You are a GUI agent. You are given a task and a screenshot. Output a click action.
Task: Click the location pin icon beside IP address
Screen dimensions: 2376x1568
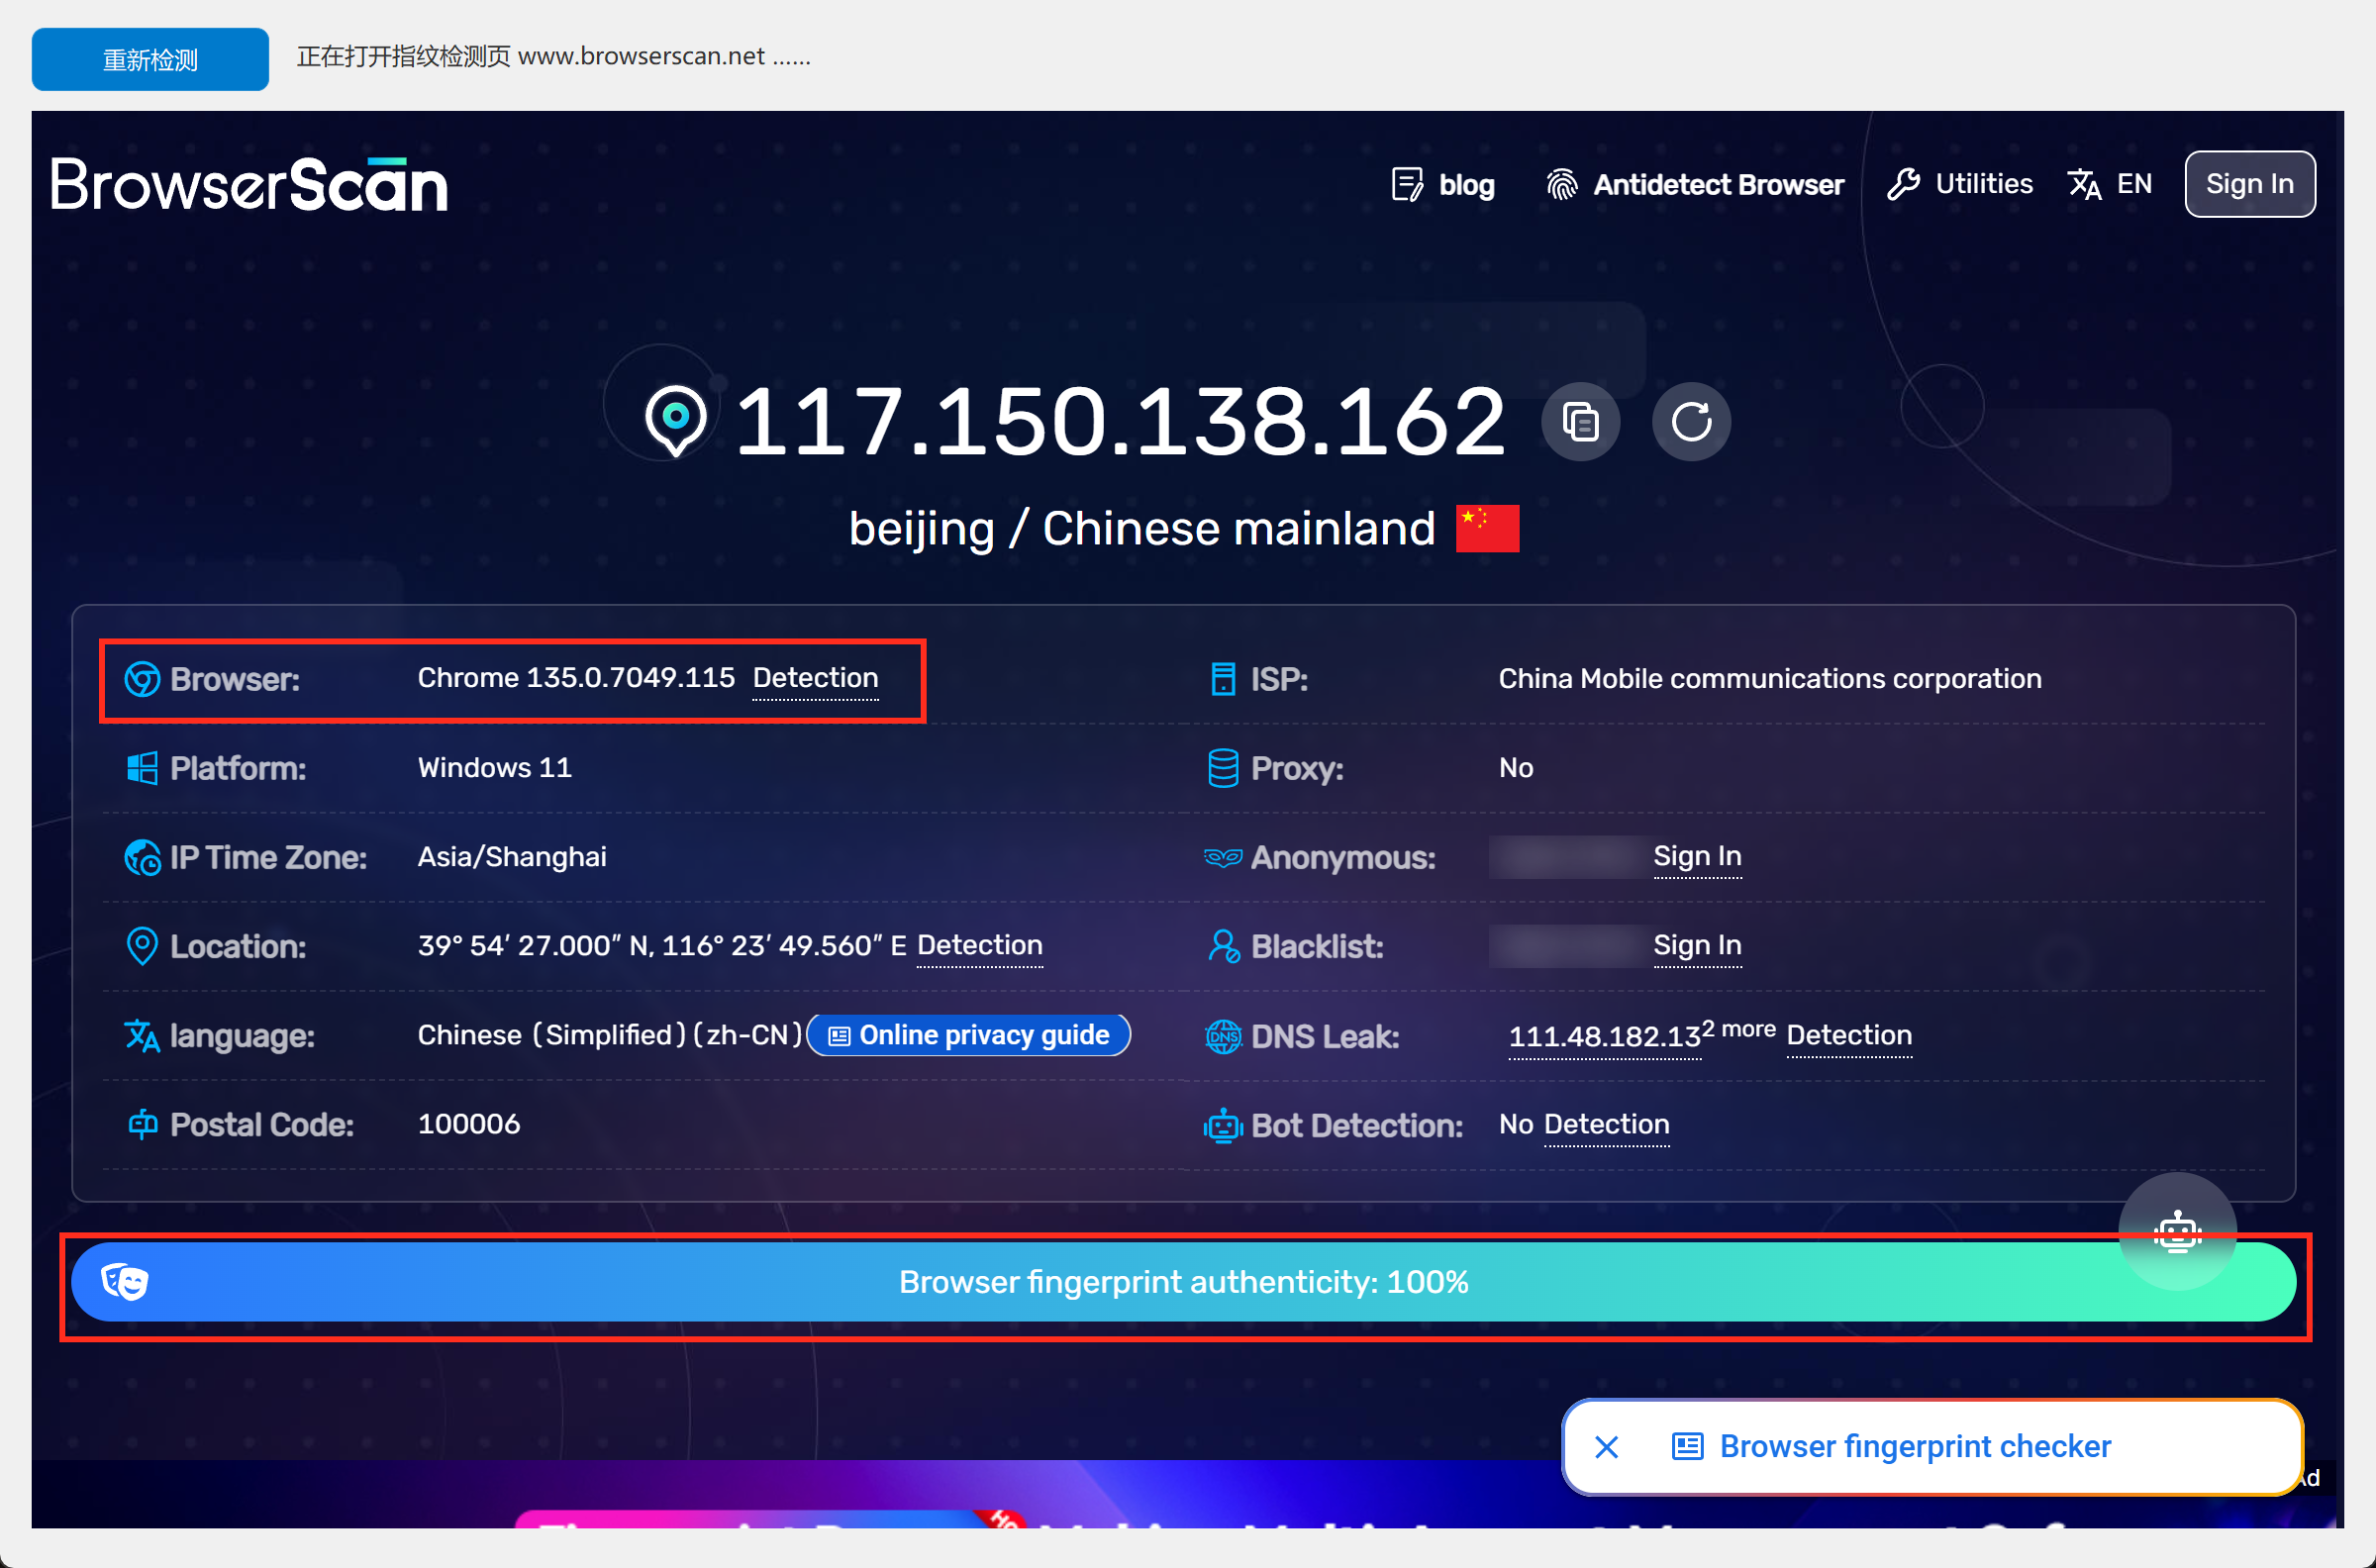pos(676,421)
